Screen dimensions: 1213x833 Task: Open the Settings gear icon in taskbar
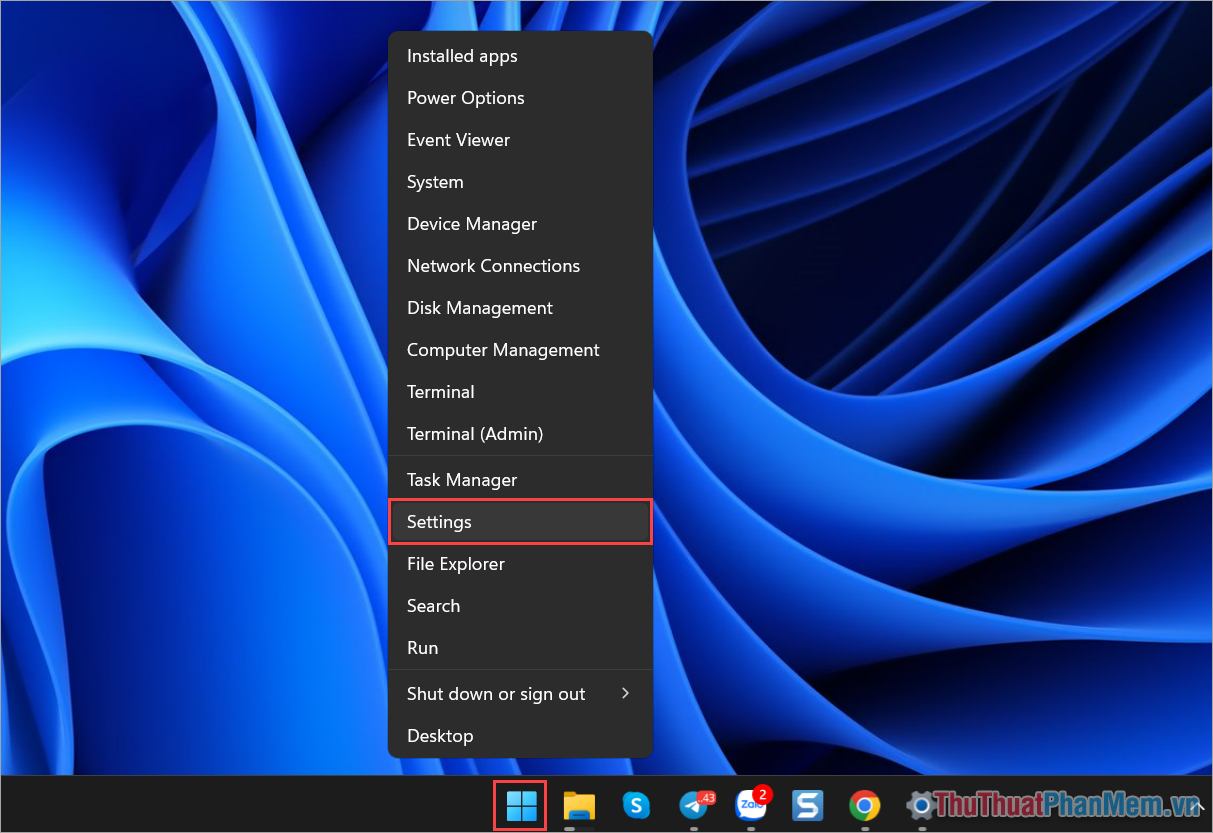tap(920, 805)
